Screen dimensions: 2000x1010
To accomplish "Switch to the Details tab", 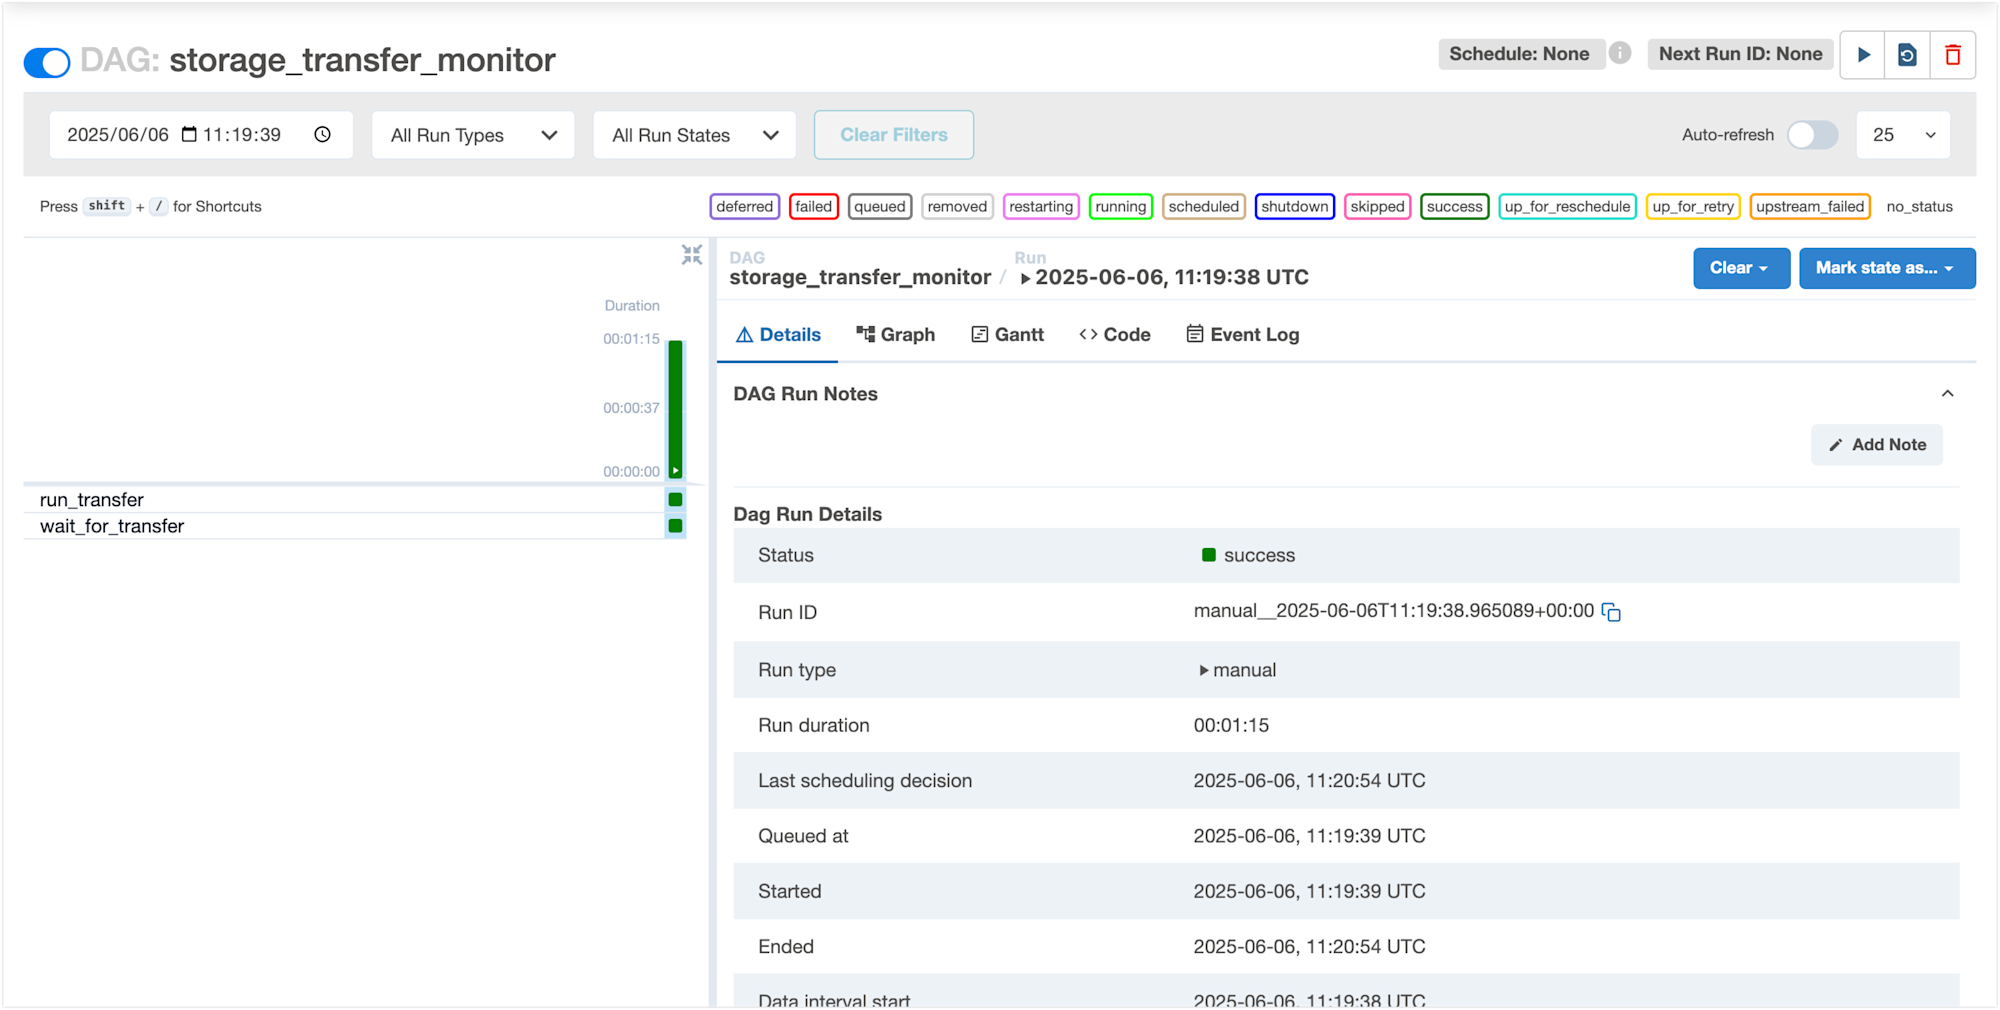I will click(x=778, y=335).
